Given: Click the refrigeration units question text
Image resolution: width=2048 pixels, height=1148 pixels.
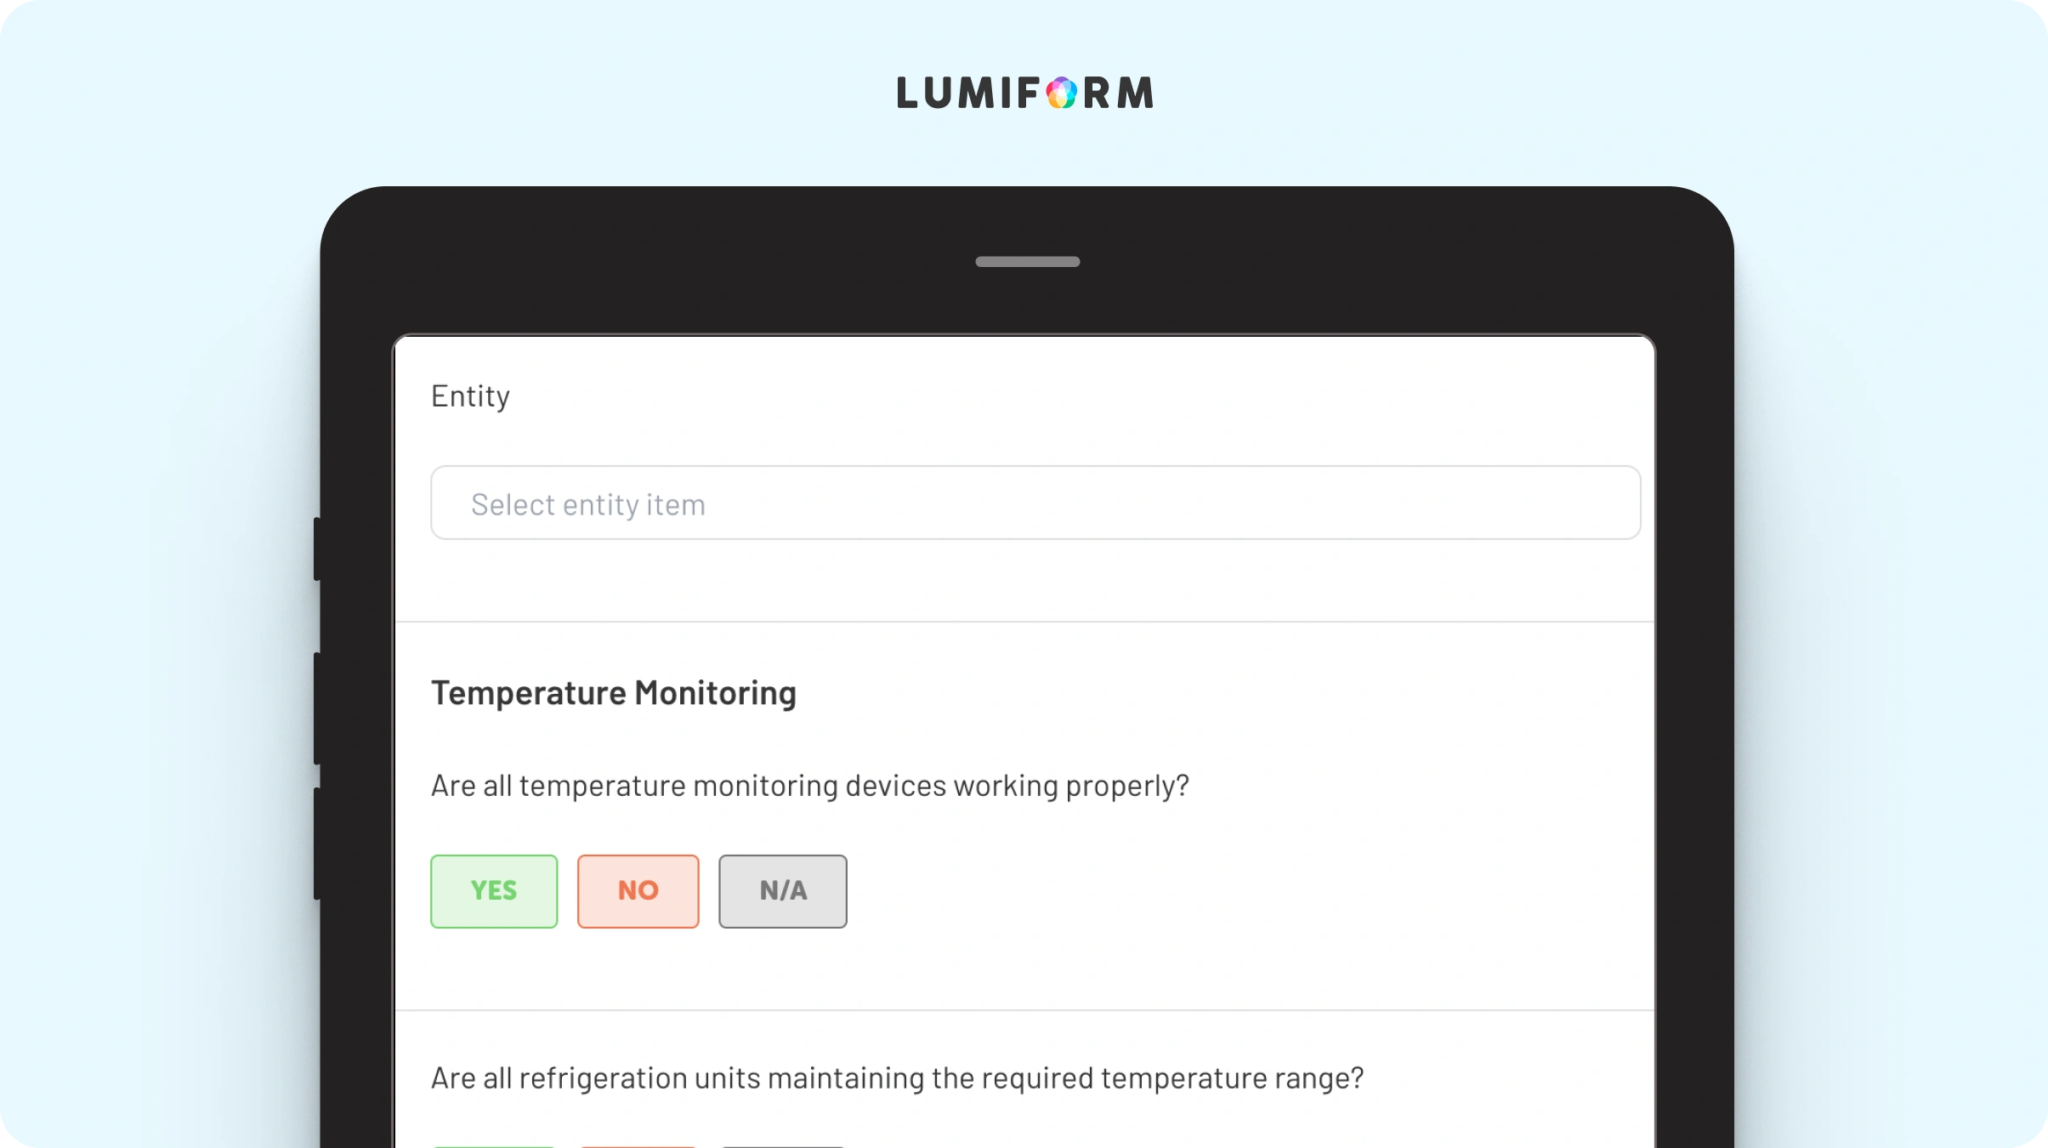Looking at the screenshot, I should tap(896, 1078).
